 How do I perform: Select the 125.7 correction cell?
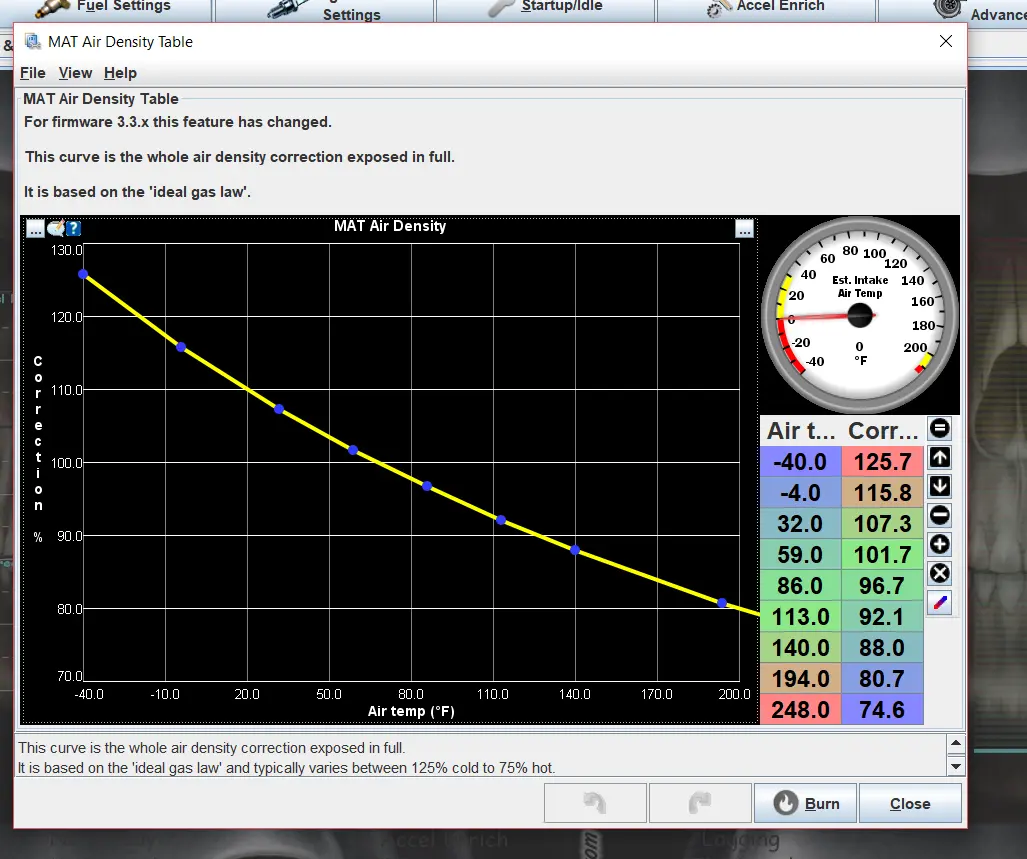click(882, 462)
